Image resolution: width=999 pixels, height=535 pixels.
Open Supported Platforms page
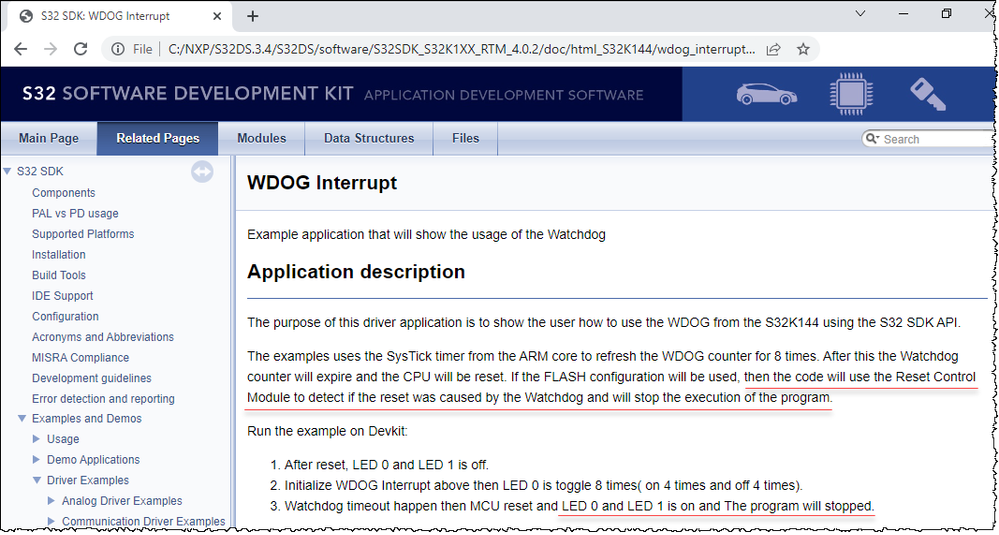click(83, 234)
